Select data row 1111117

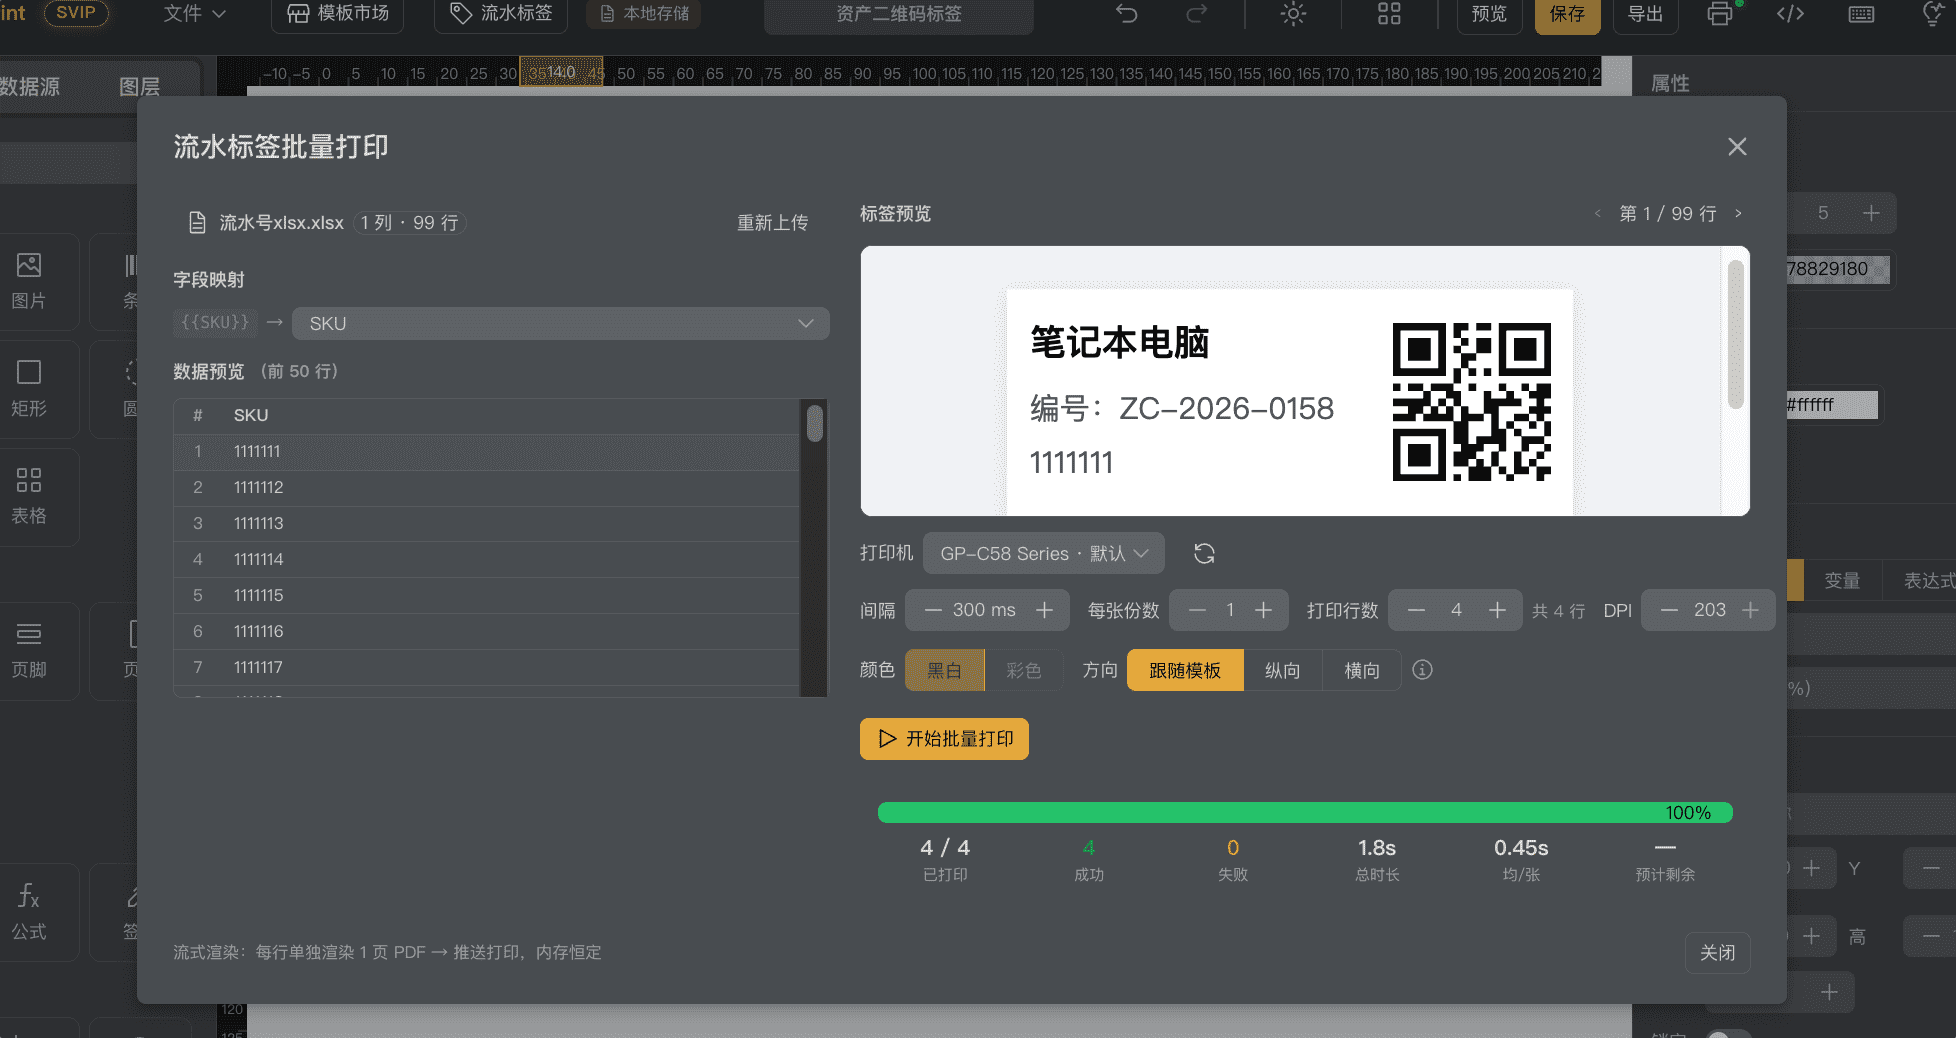(x=487, y=668)
